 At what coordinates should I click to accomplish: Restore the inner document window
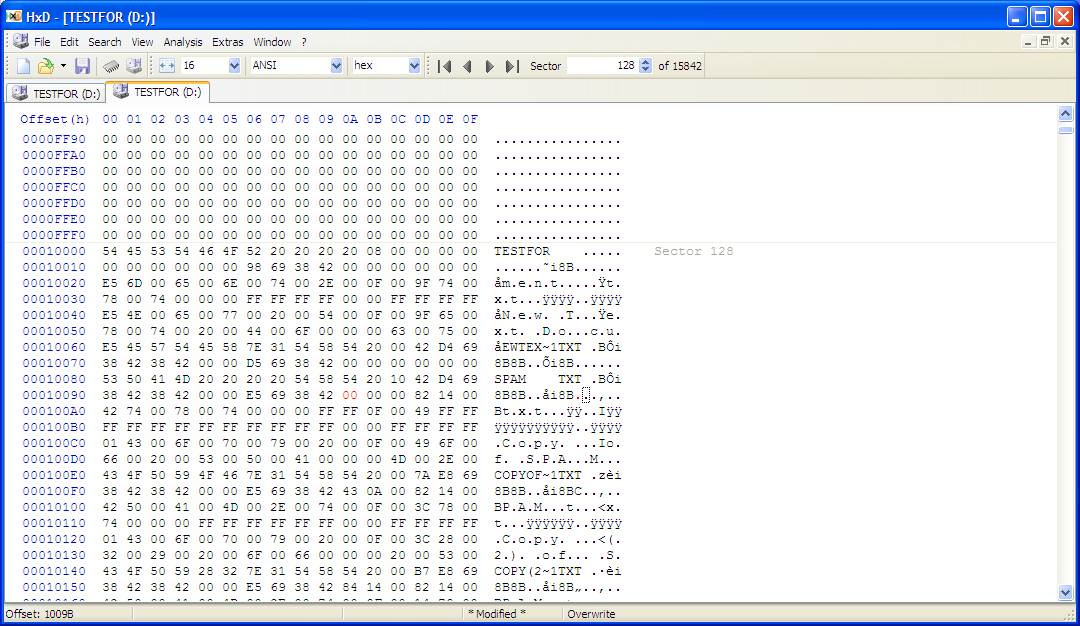click(1046, 41)
